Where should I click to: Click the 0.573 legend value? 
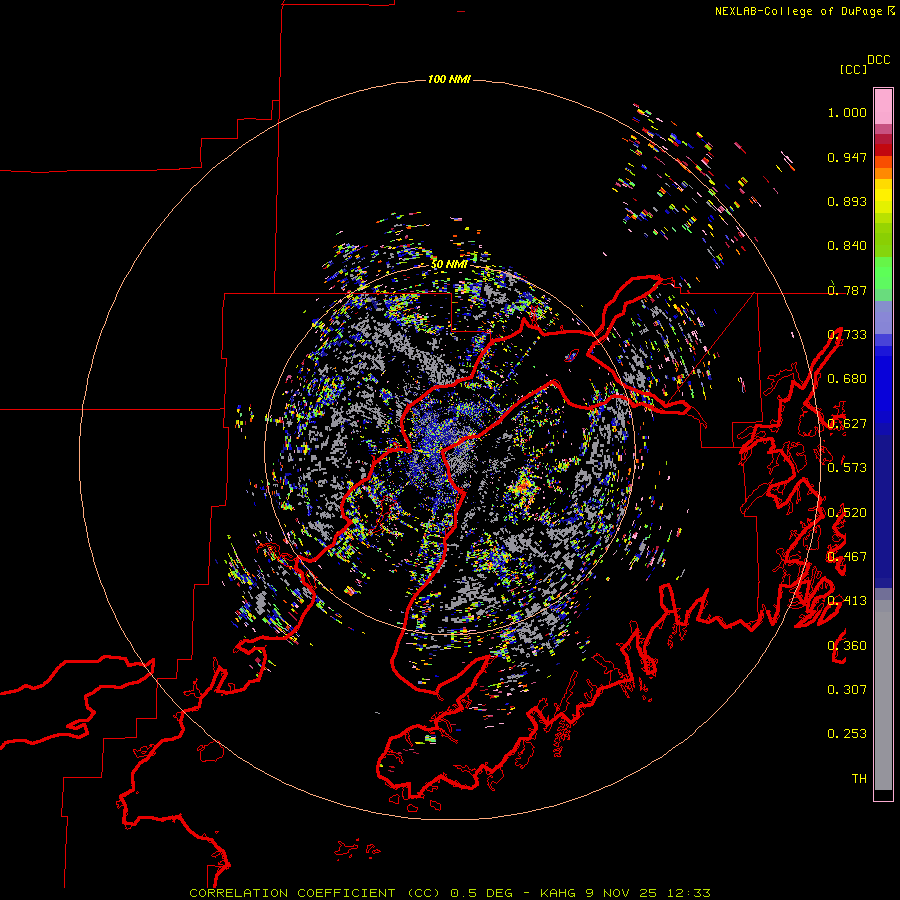847,468
